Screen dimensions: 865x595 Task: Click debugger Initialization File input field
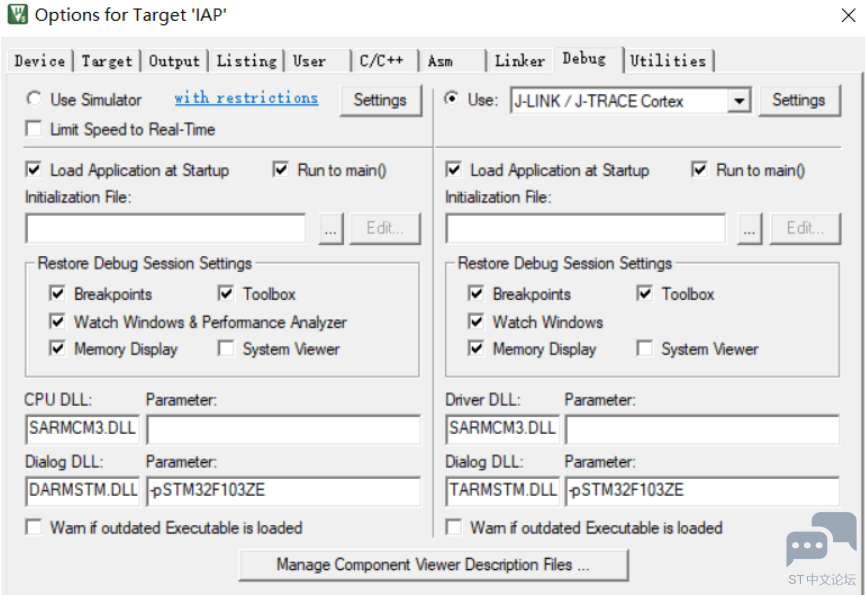pyautogui.click(x=585, y=228)
